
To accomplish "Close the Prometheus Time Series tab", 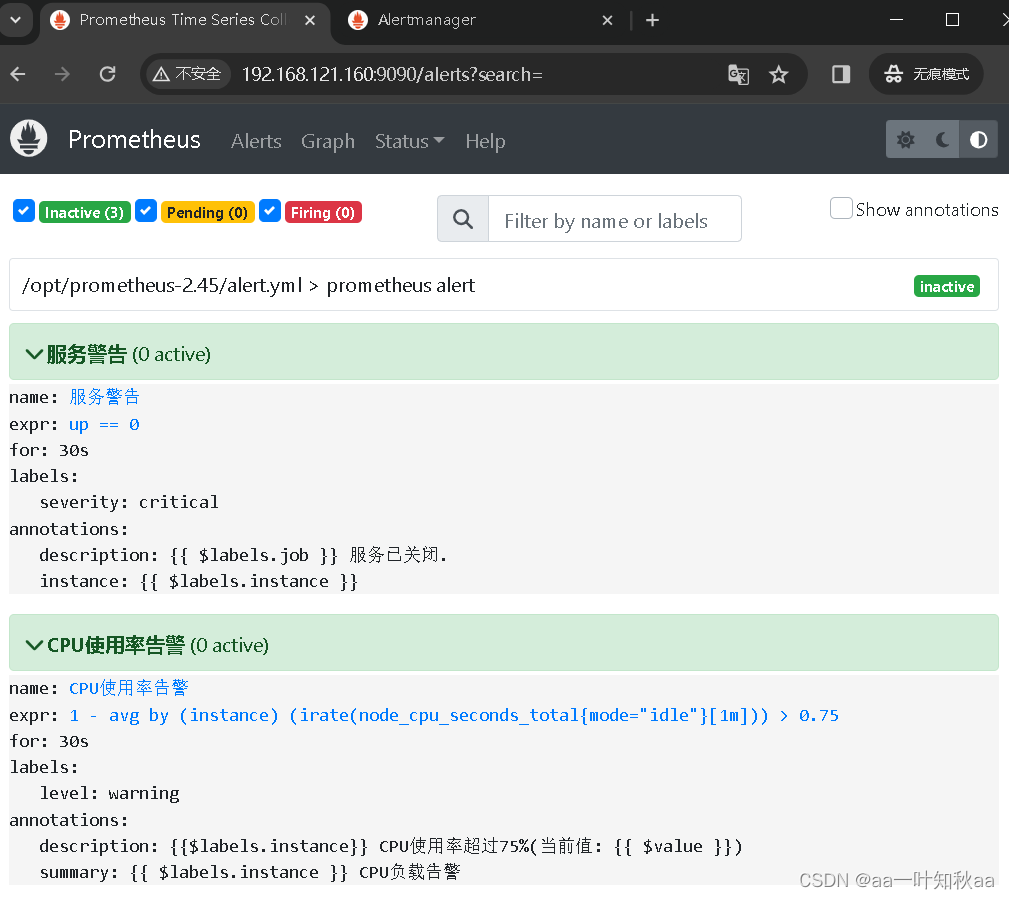I will coord(310,21).
